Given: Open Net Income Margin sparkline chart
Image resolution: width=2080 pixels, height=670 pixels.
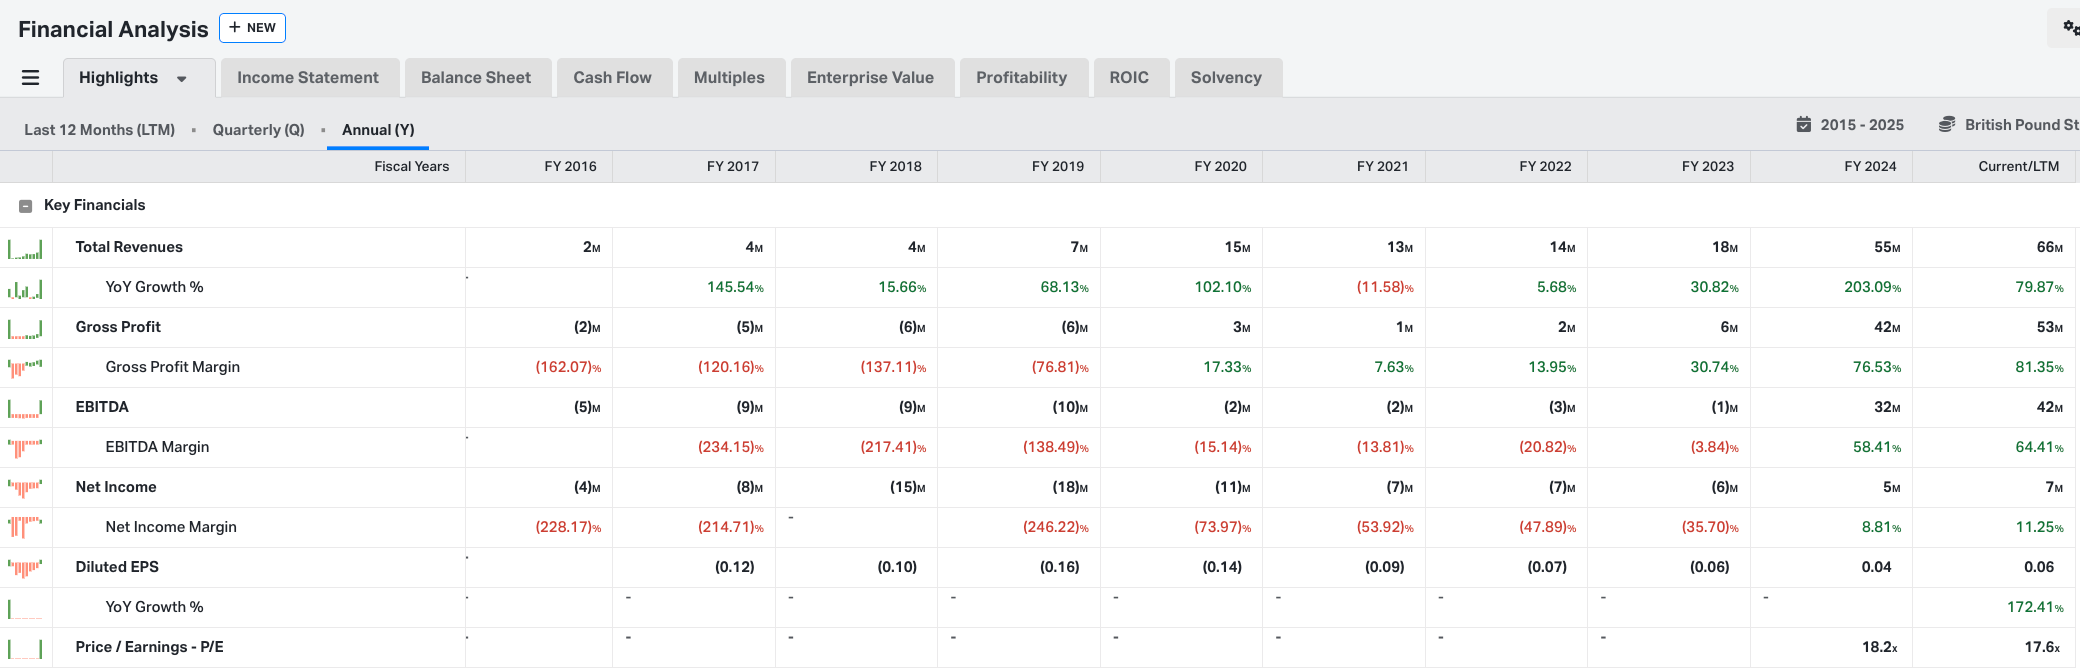Looking at the screenshot, I should click(25, 528).
